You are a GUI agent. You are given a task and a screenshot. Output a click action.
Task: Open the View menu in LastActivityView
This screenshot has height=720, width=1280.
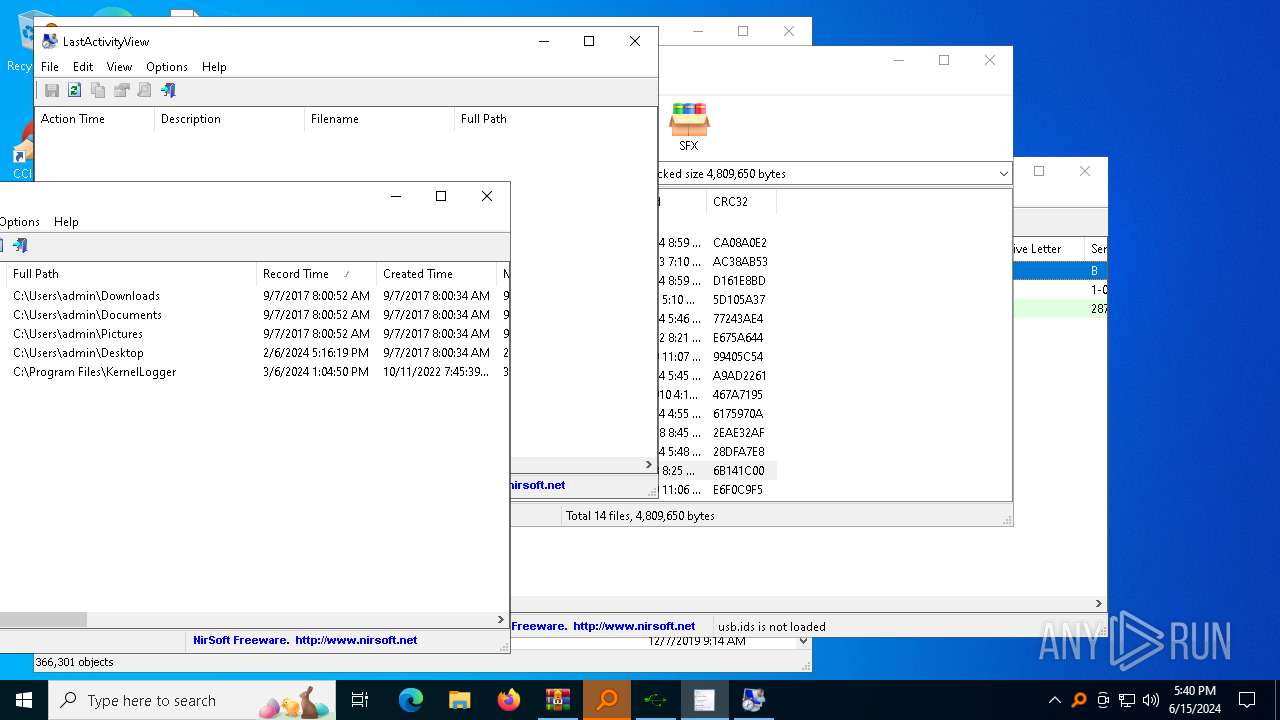tap(120, 67)
